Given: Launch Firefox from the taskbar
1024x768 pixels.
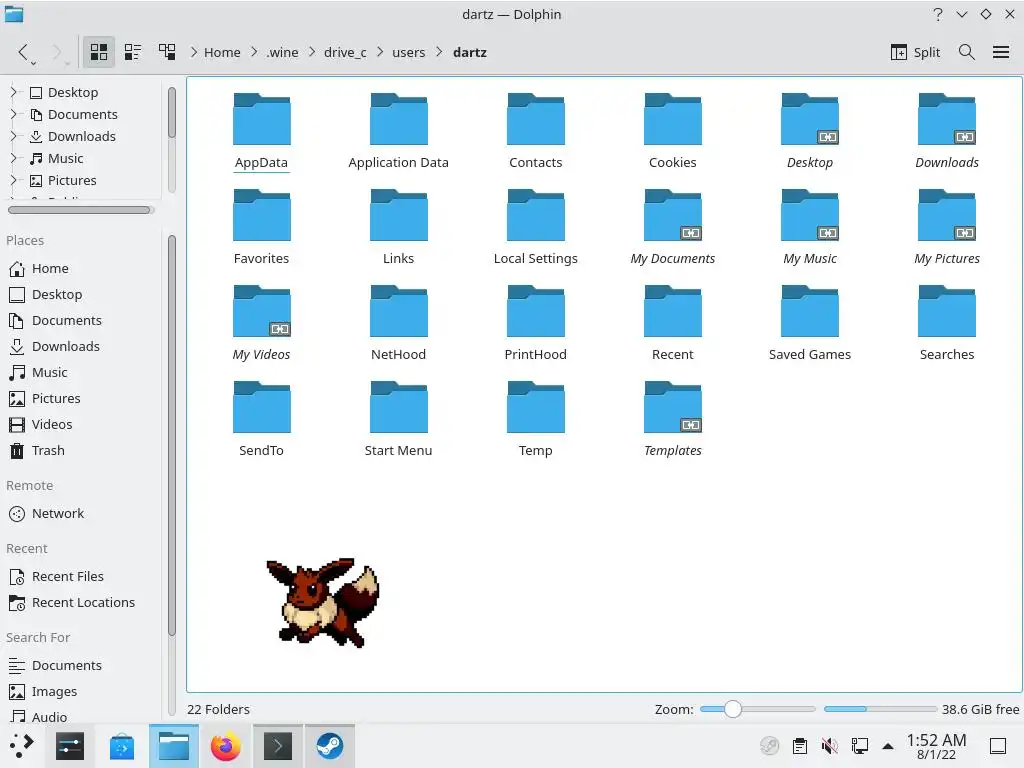Looking at the screenshot, I should [225, 746].
